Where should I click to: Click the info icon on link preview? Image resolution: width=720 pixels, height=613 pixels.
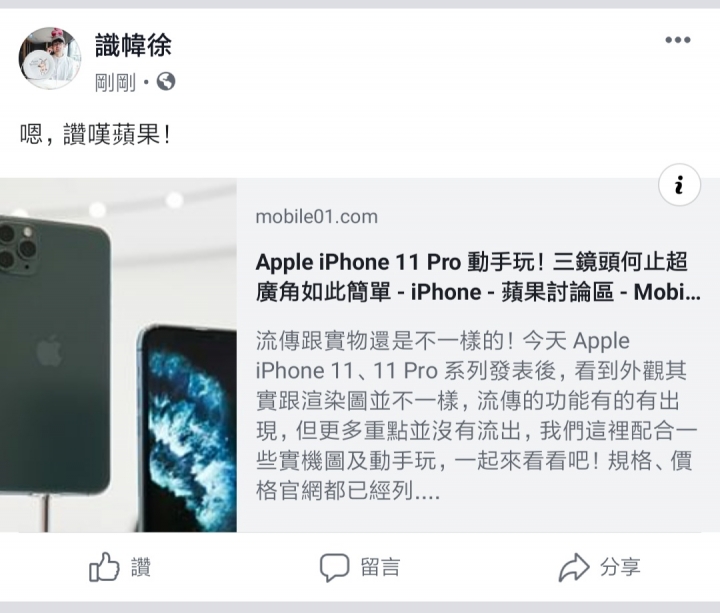679,185
